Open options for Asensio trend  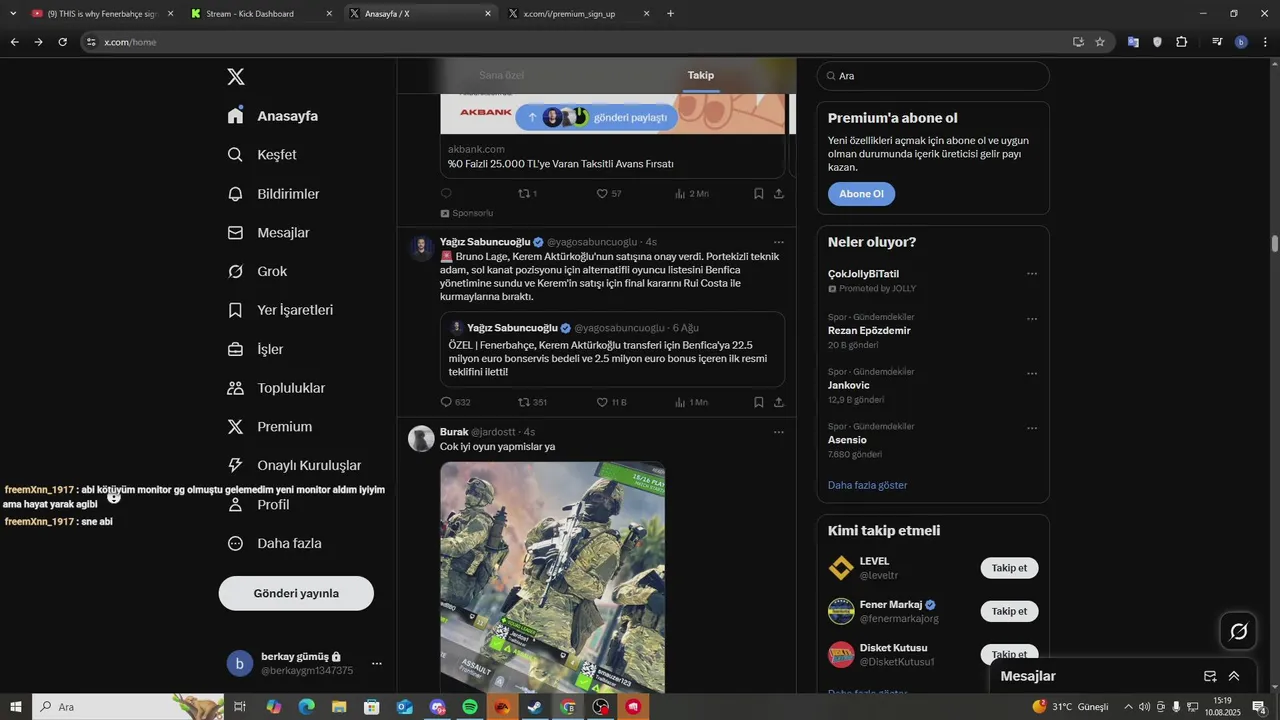click(x=1032, y=428)
